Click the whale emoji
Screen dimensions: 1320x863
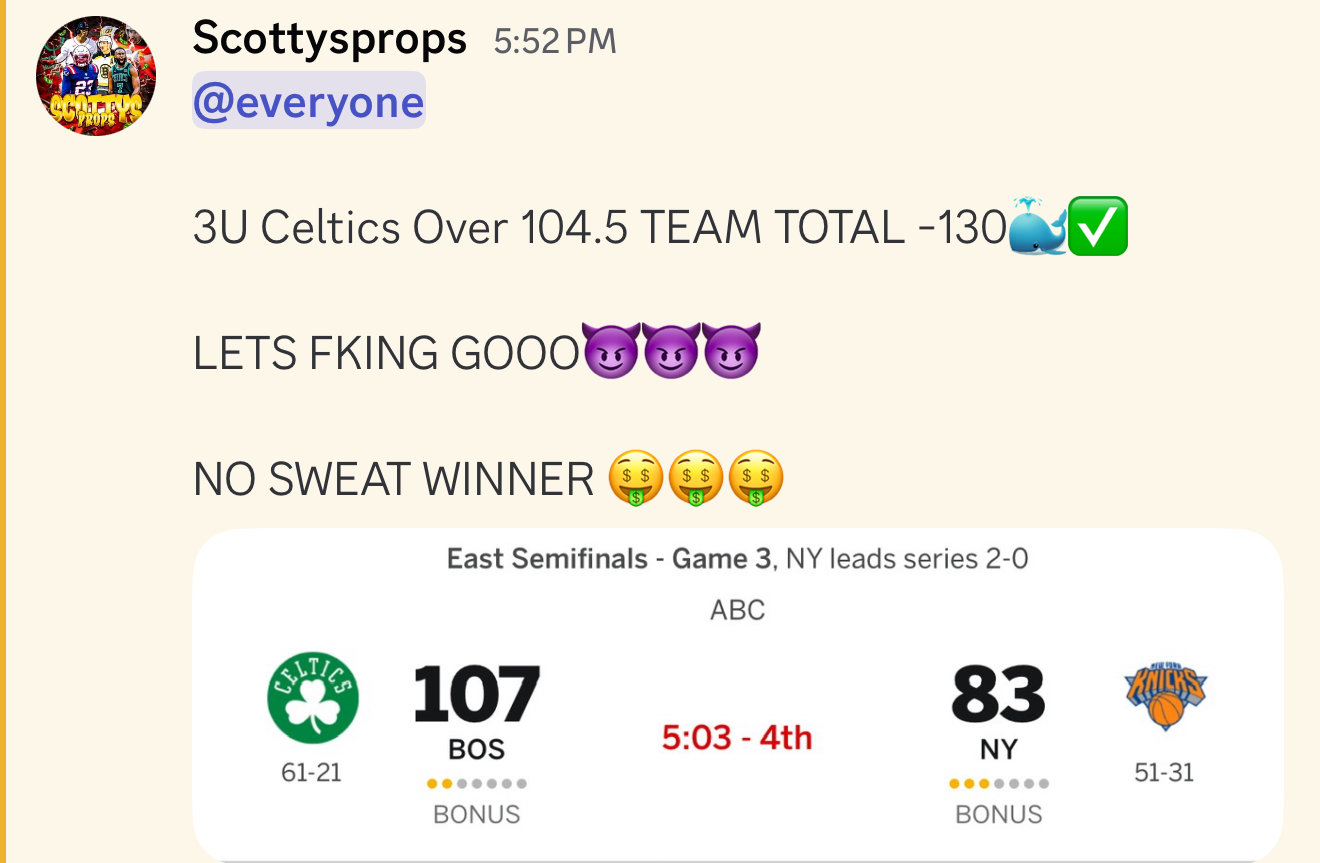click(1038, 227)
